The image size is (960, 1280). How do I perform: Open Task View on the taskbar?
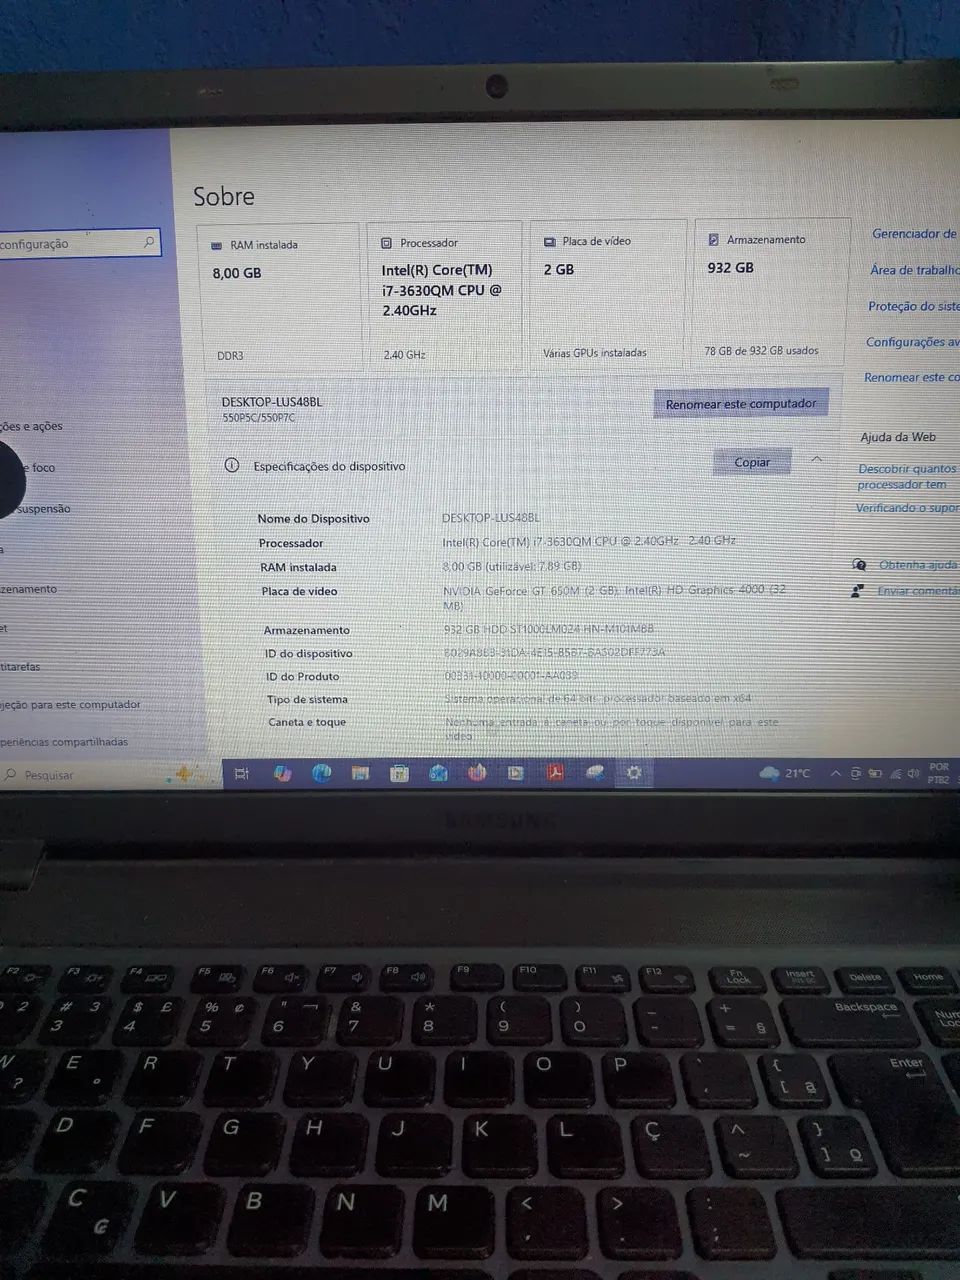pos(241,773)
